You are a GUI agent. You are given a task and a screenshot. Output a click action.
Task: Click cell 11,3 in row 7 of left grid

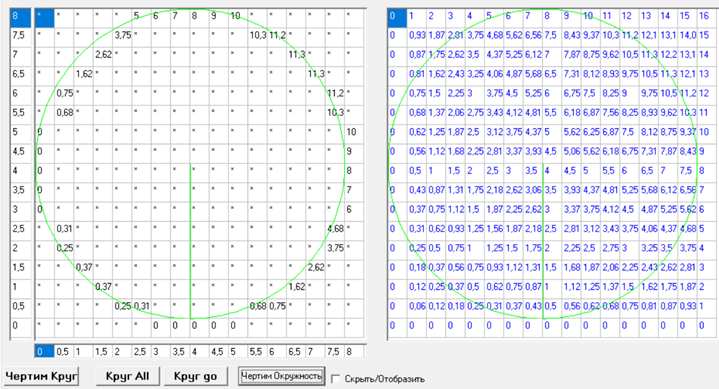click(297, 55)
